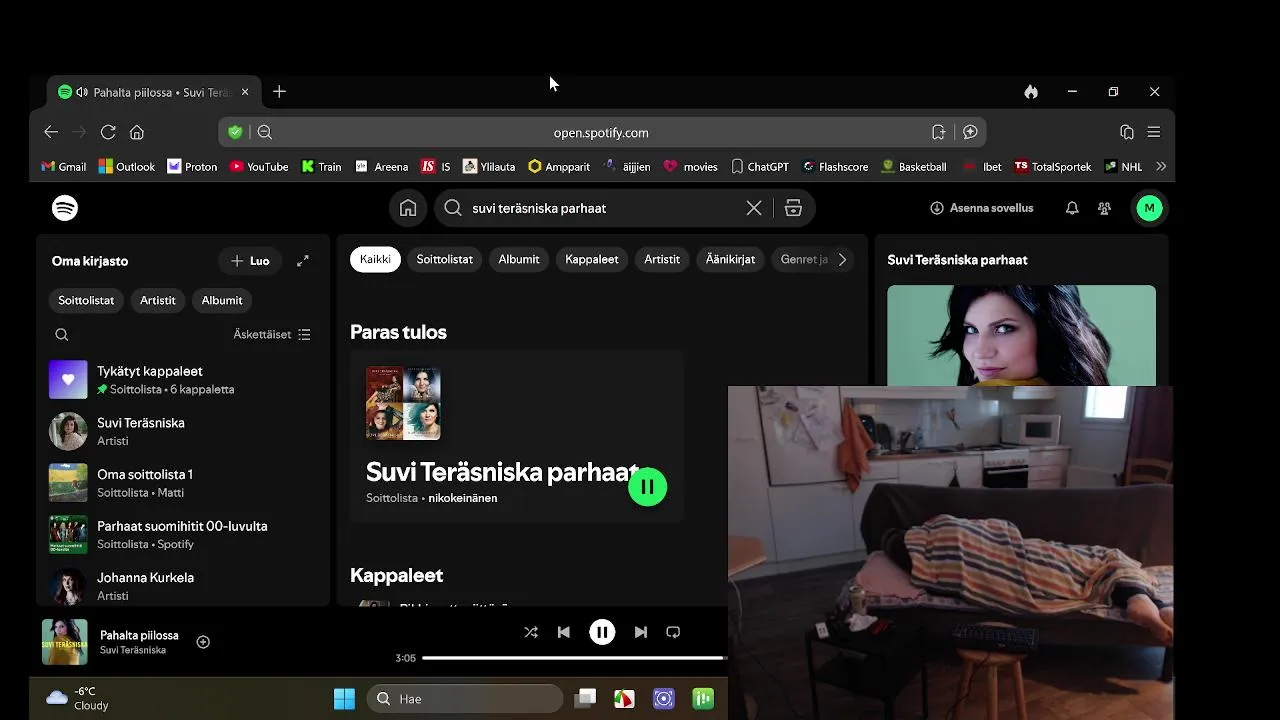Open Oma soittolista 1
The height and width of the screenshot is (720, 1280).
[182, 483]
